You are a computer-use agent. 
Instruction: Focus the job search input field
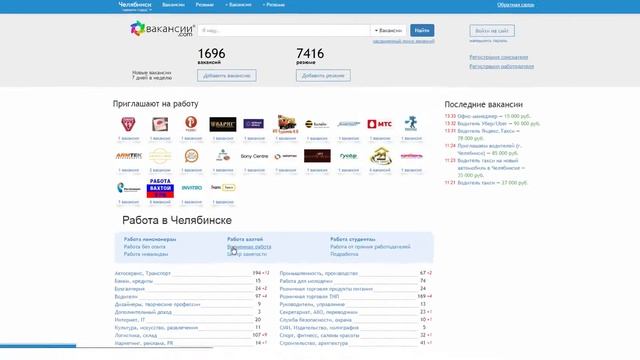[x=284, y=31]
